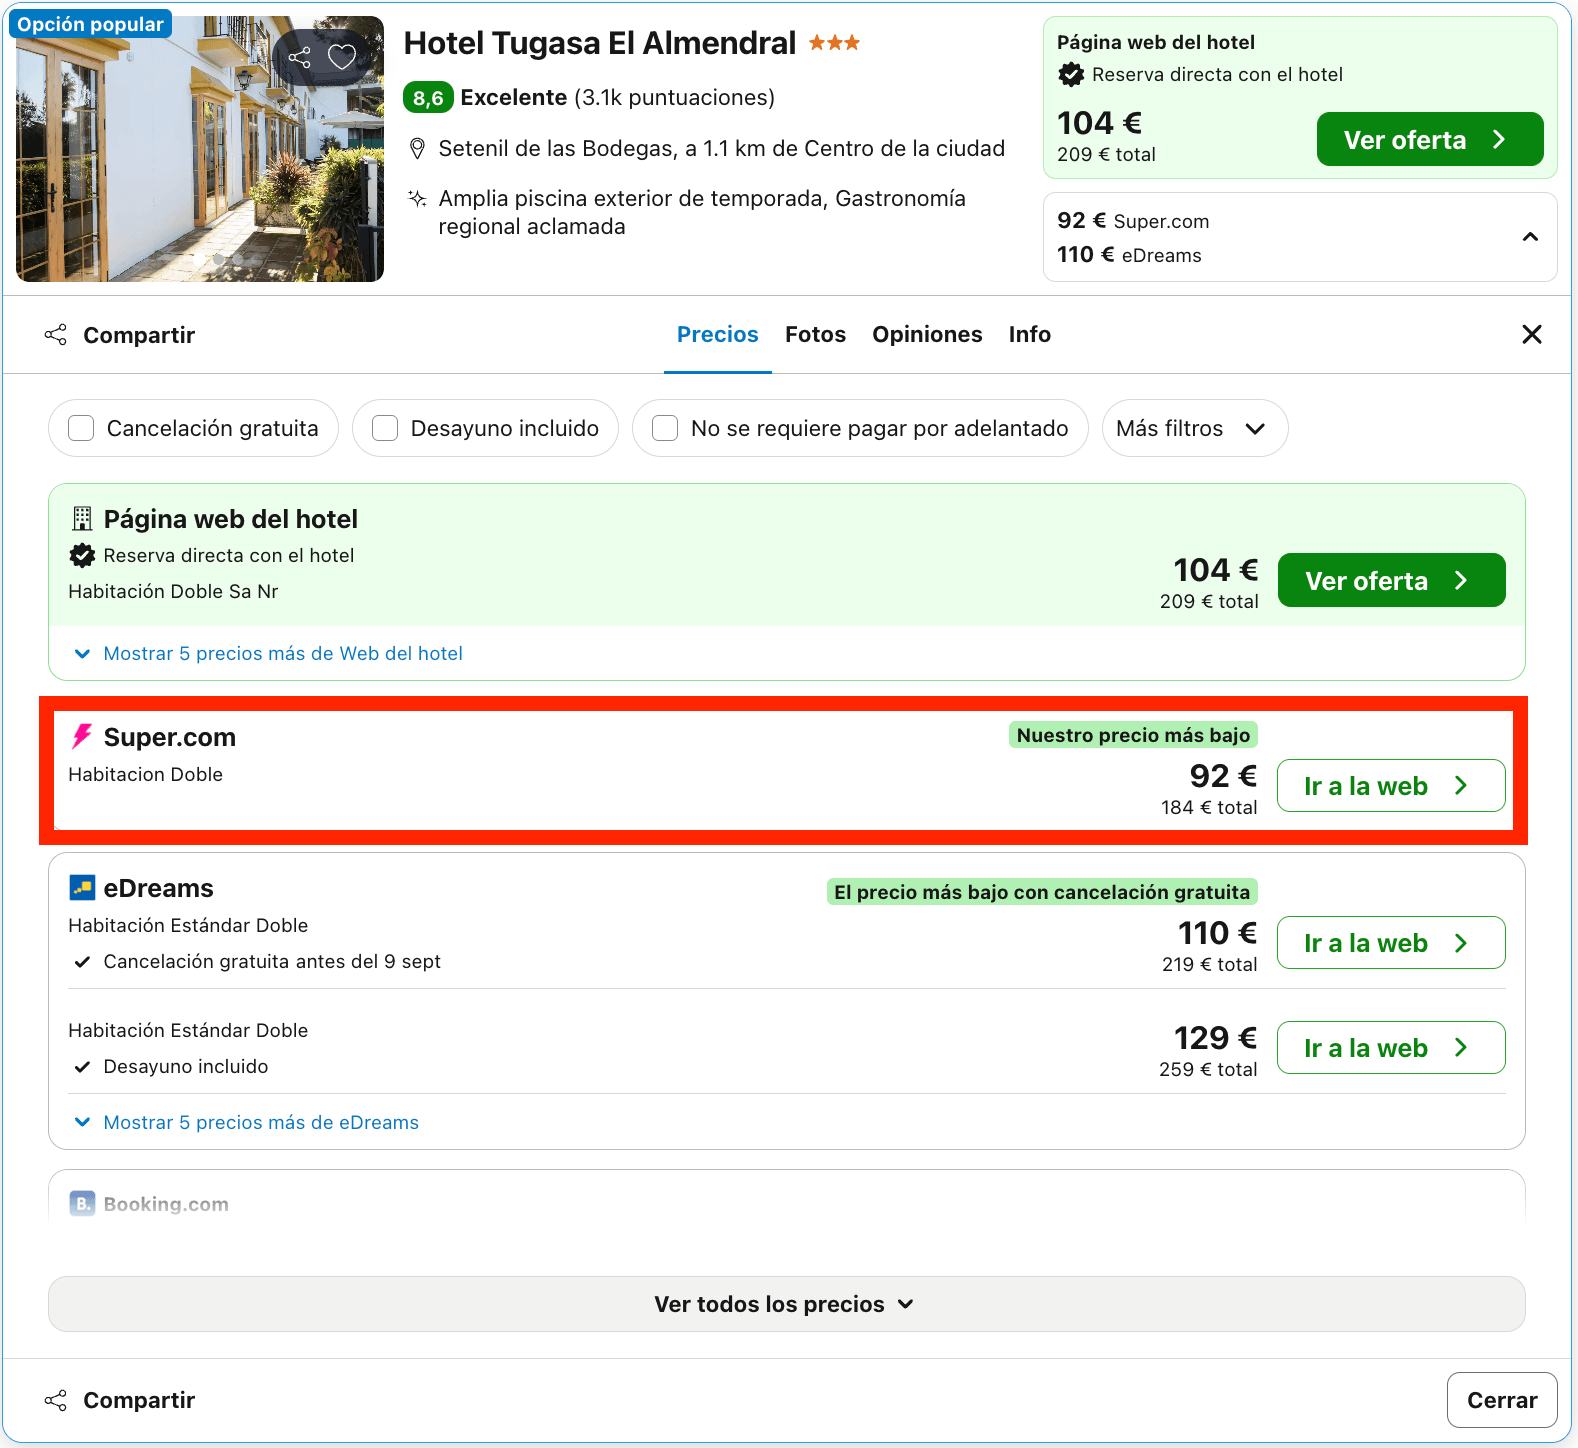Click Ver oferta in Página web del hotel row
This screenshot has width=1578, height=1448.
(1391, 580)
